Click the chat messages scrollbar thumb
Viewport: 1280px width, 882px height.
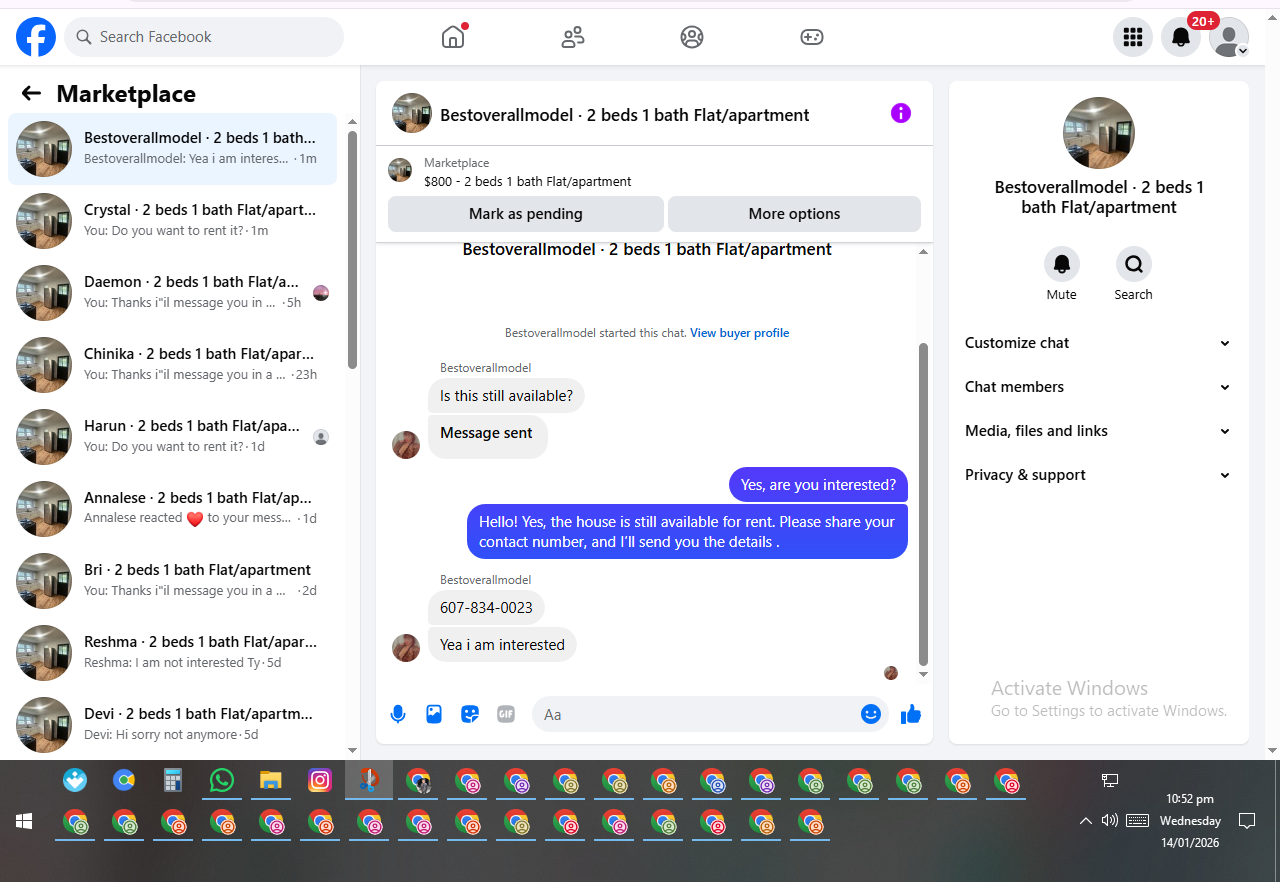pos(923,504)
